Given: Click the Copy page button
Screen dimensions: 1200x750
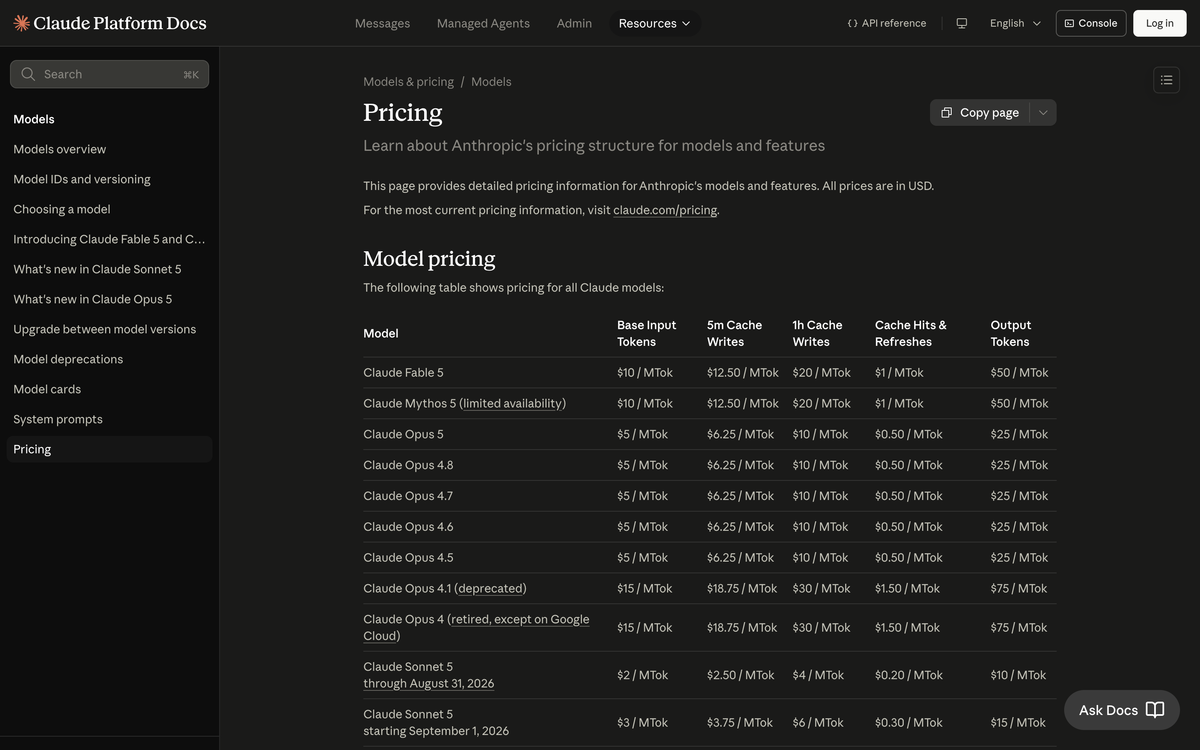Looking at the screenshot, I should click(980, 113).
